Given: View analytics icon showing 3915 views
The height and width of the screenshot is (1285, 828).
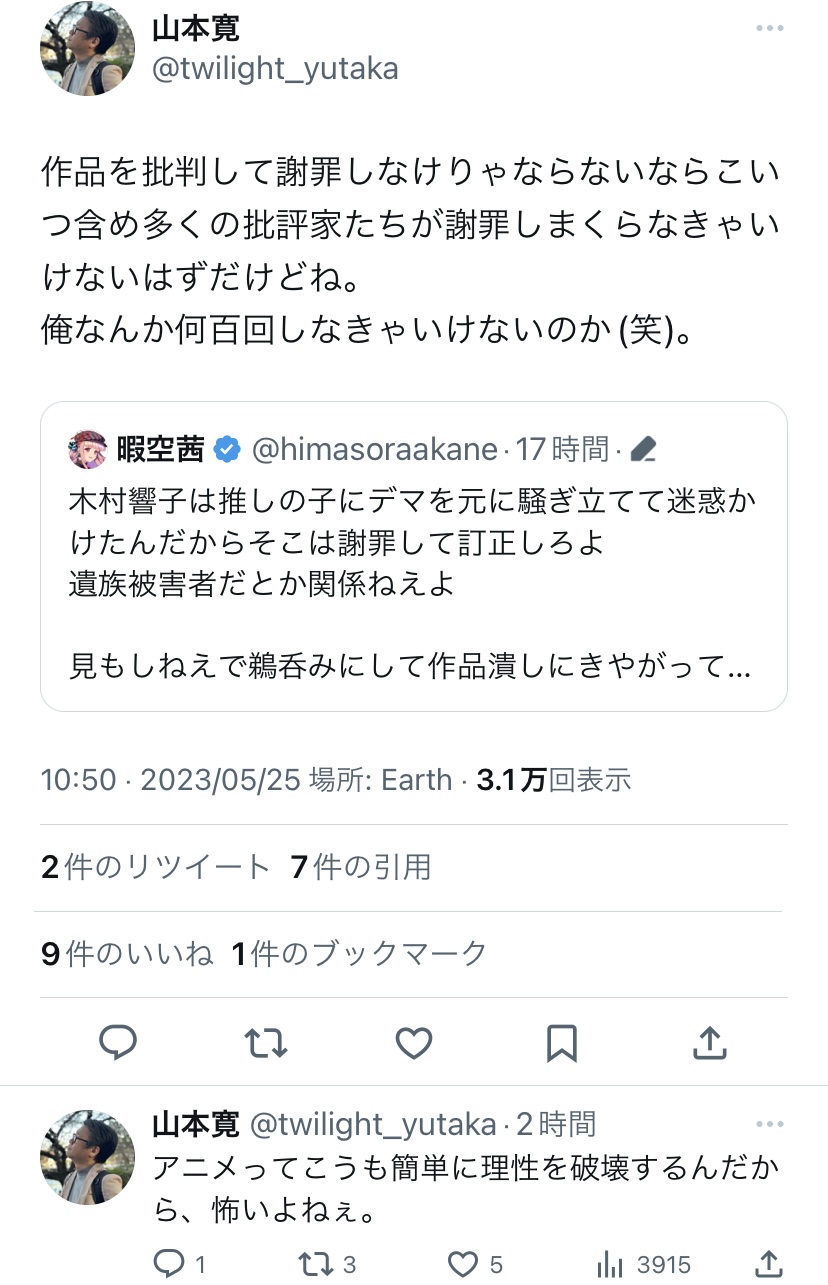Looking at the screenshot, I should pyautogui.click(x=609, y=1264).
